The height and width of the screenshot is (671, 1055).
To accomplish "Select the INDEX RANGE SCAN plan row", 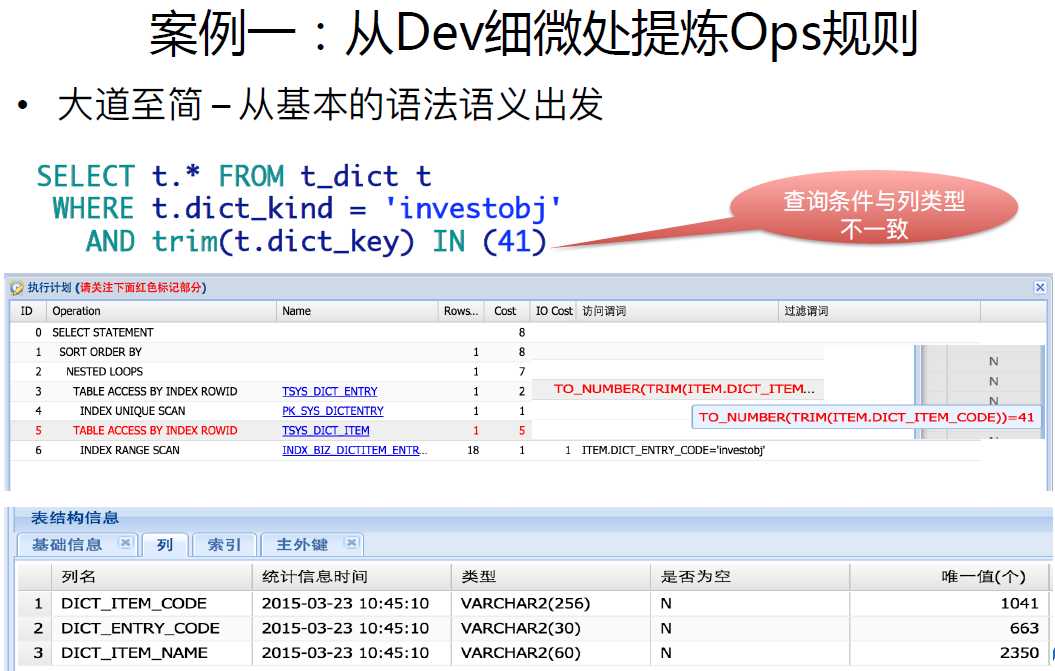I will [496, 450].
